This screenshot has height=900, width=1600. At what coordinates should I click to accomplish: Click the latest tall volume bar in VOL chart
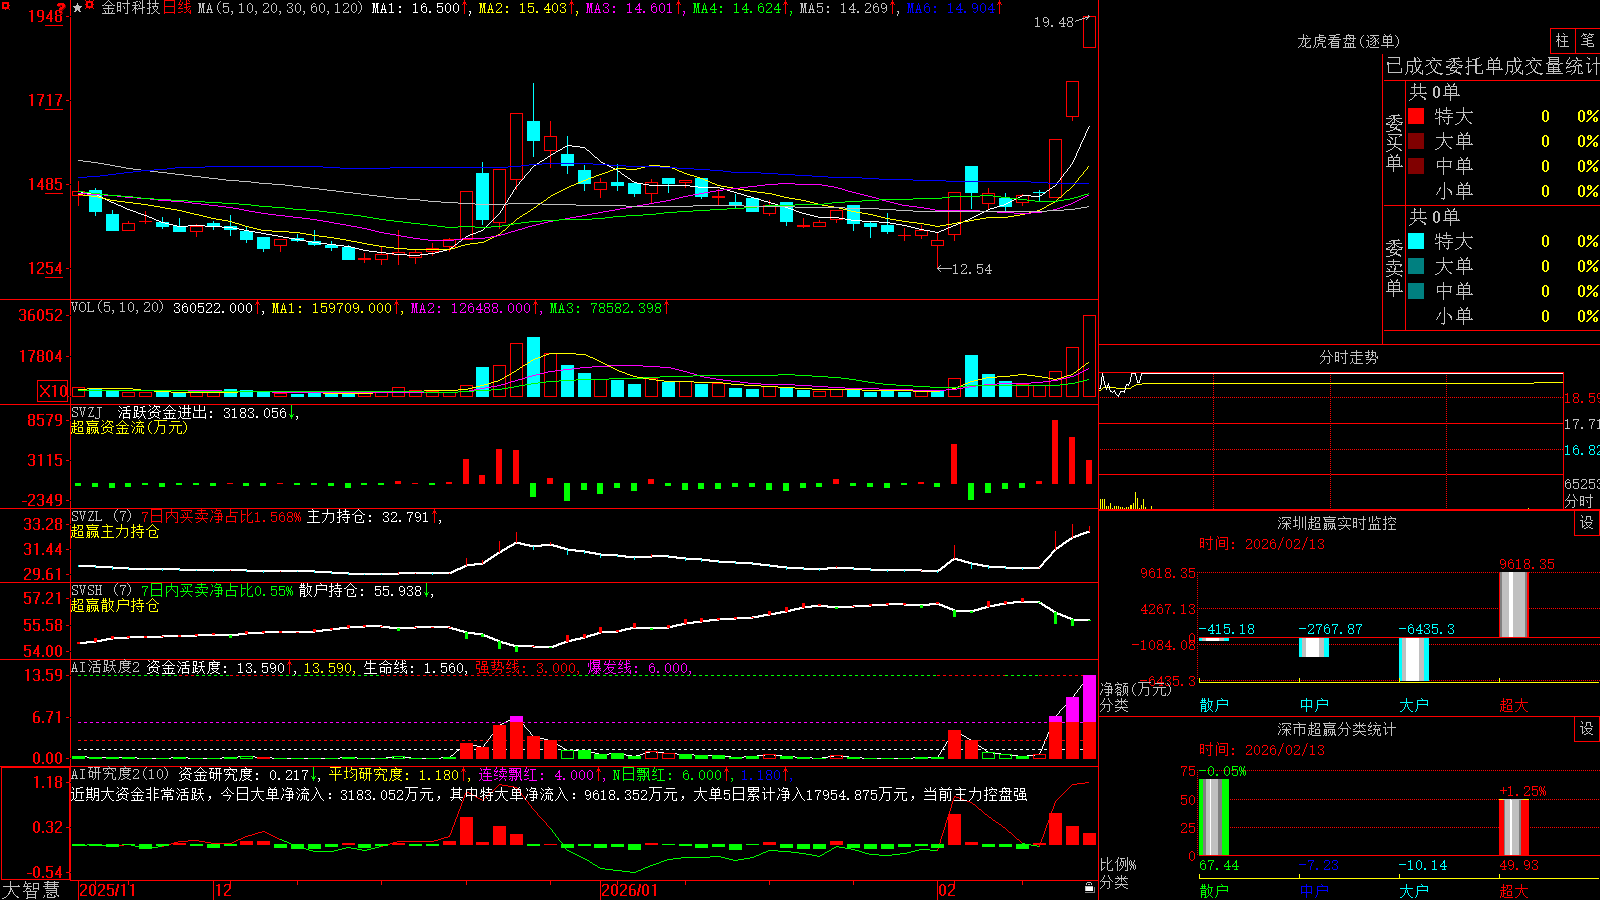point(1090,356)
